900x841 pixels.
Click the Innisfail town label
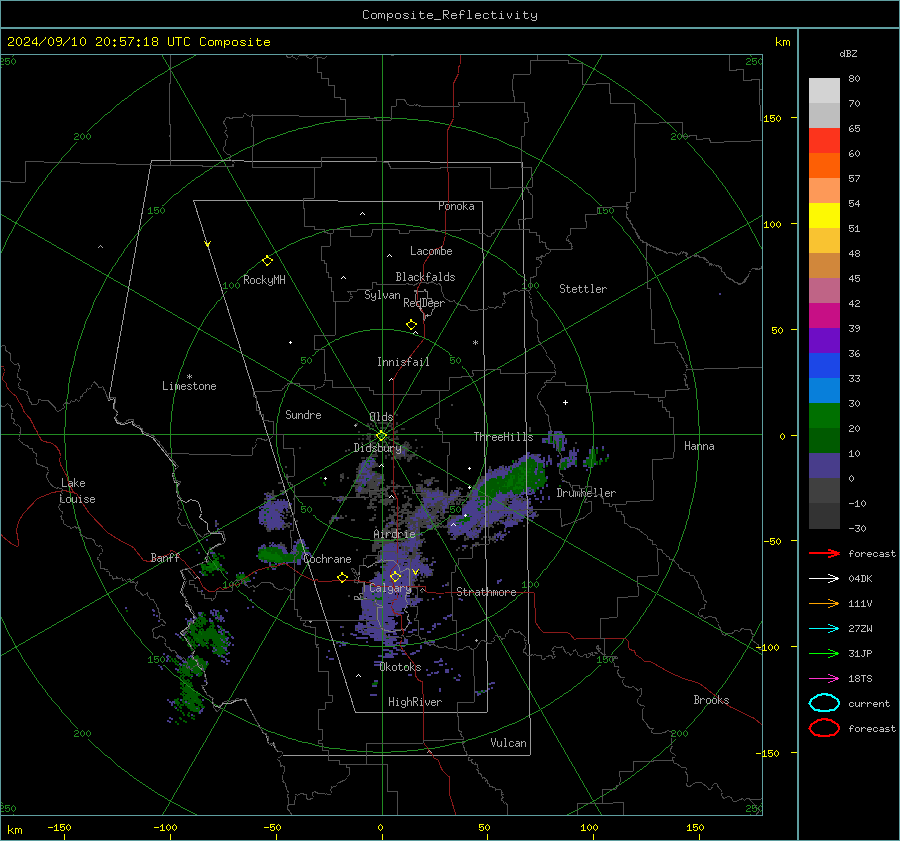(403, 362)
